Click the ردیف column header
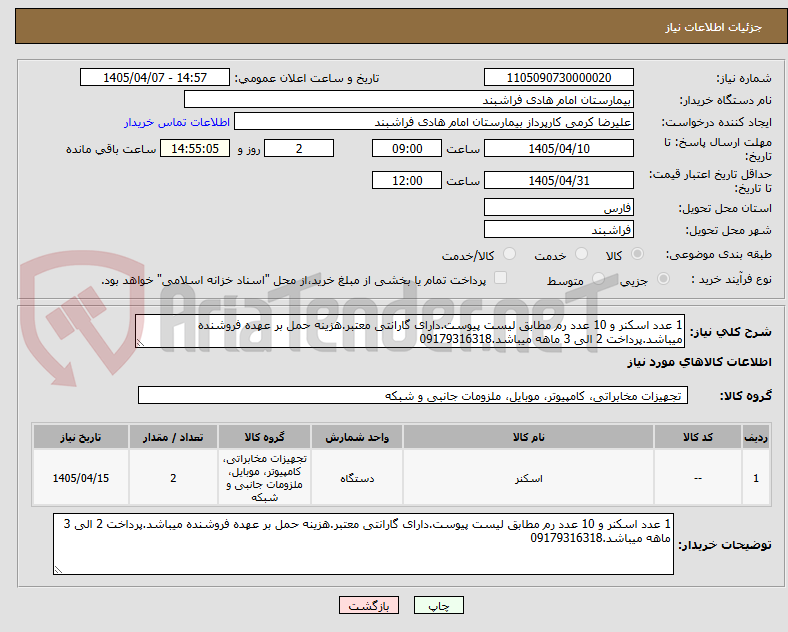This screenshot has height=632, width=788. [756, 437]
